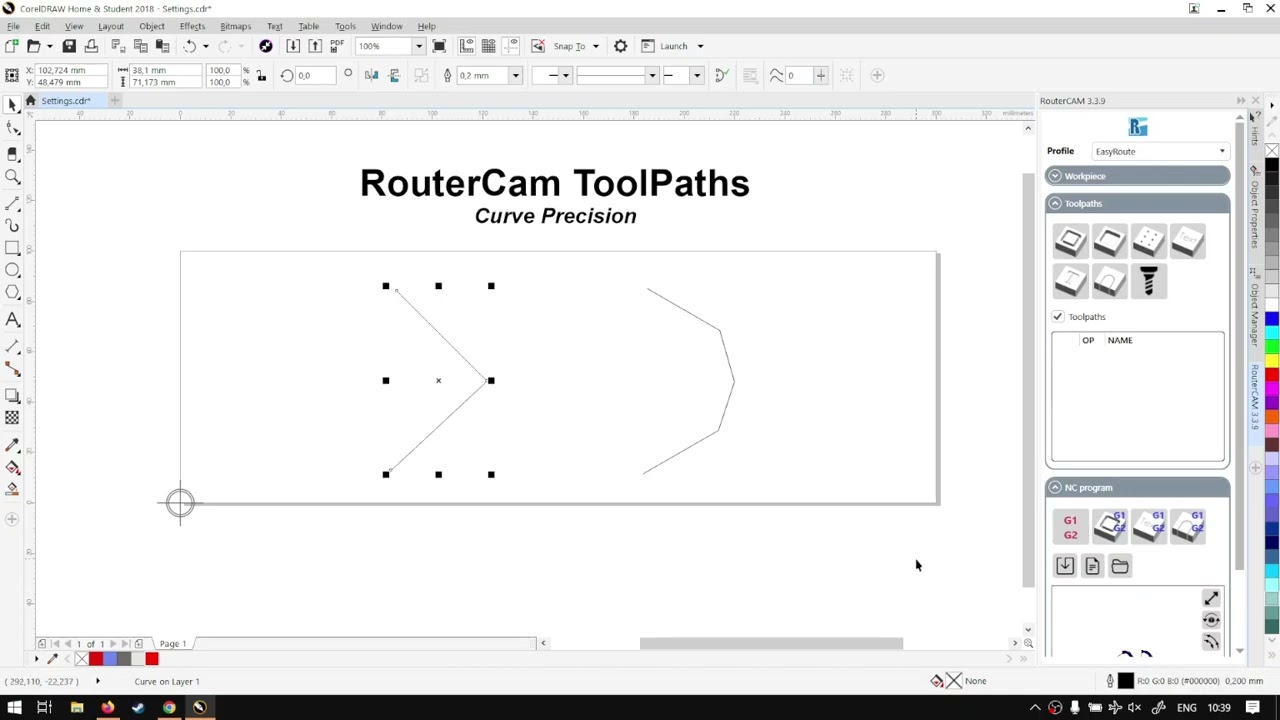Open the Snap To dropdown
This screenshot has width=1280, height=720.
coord(596,46)
